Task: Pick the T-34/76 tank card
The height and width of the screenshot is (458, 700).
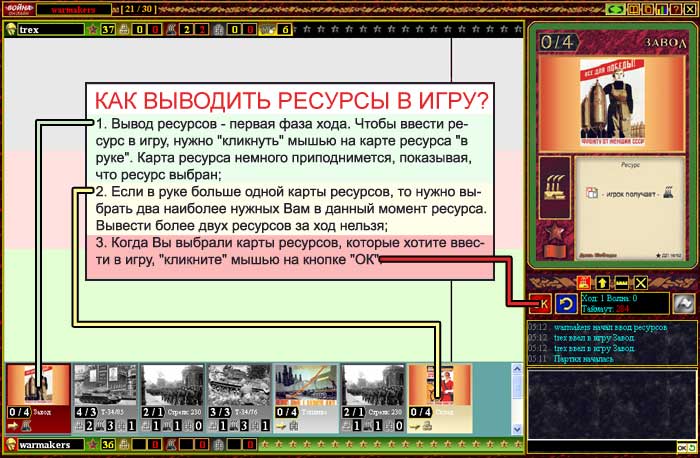Action: click(239, 397)
